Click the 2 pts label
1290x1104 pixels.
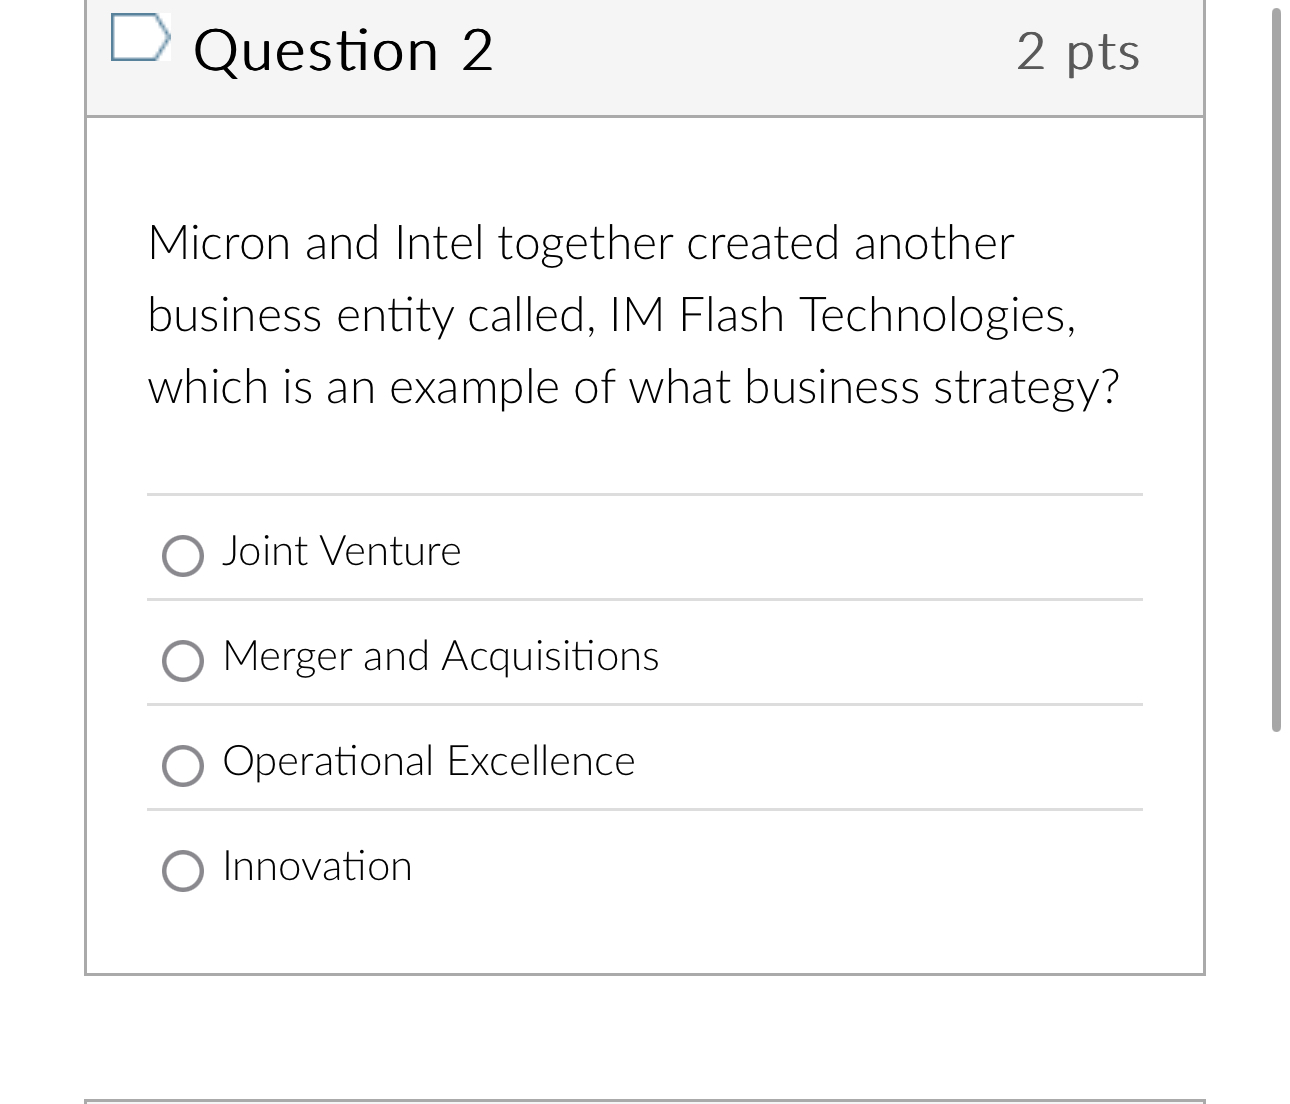click(1078, 52)
